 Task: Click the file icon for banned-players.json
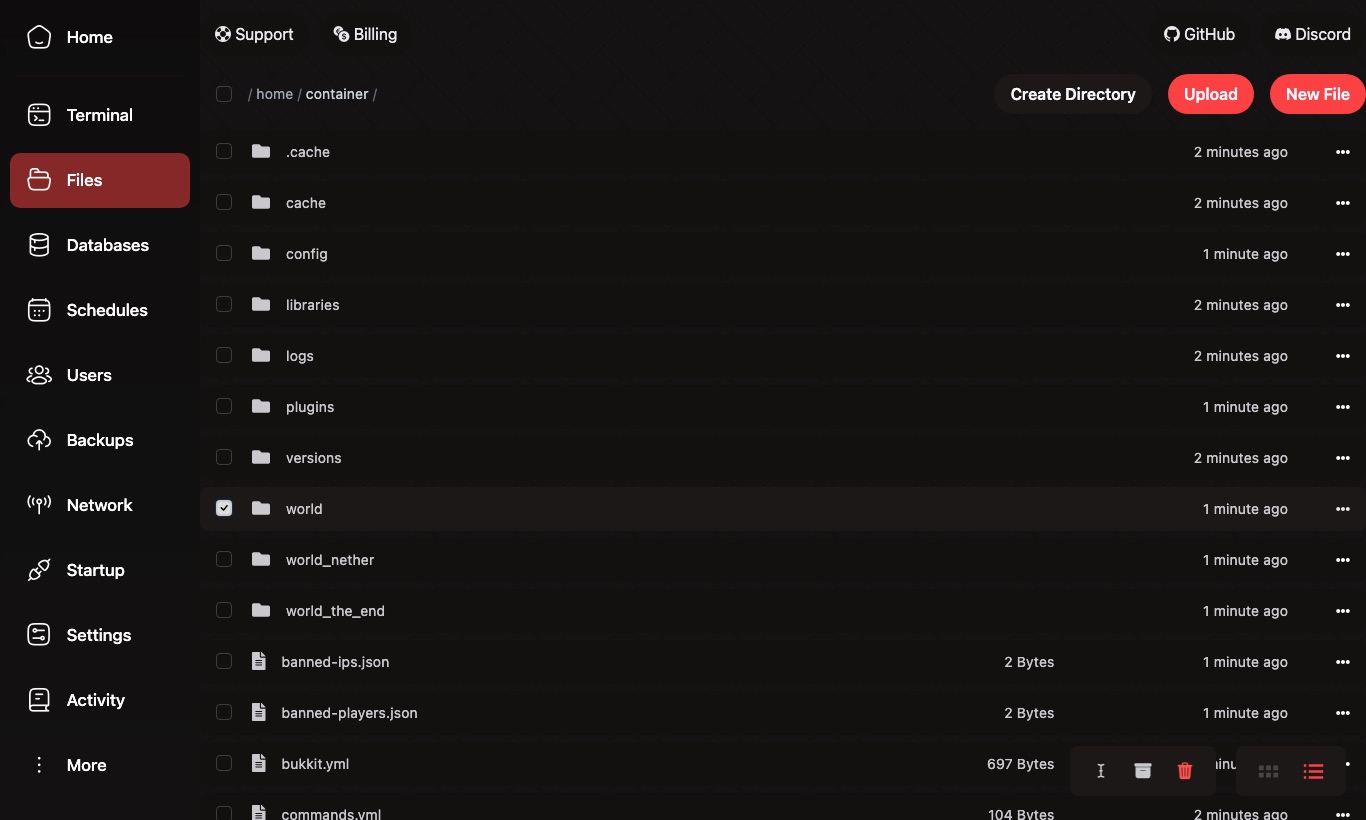click(x=259, y=712)
